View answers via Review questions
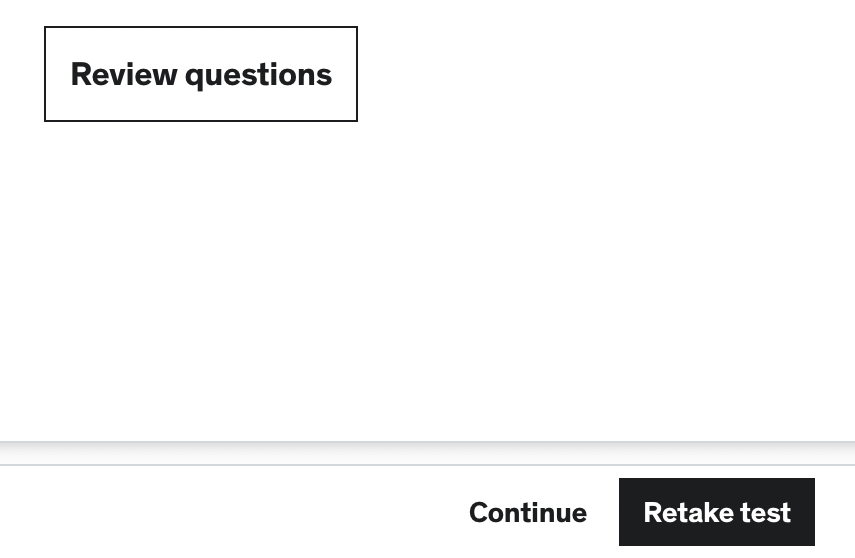Image resolution: width=855 pixels, height=558 pixels. pyautogui.click(x=201, y=74)
